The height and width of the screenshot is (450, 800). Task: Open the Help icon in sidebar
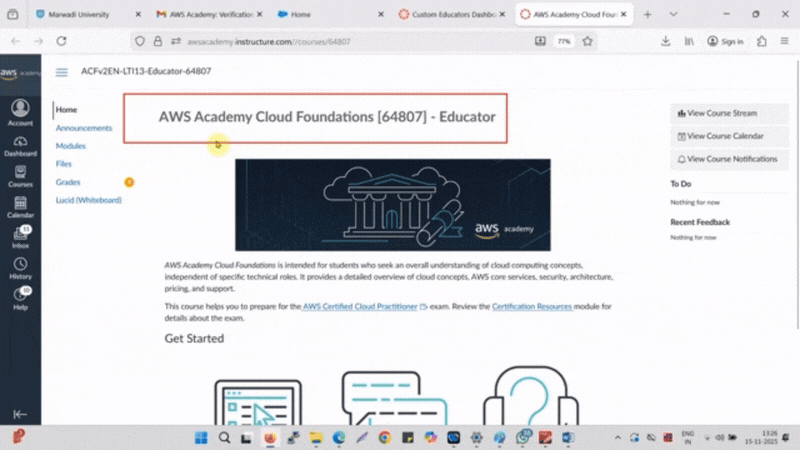pyautogui.click(x=20, y=299)
